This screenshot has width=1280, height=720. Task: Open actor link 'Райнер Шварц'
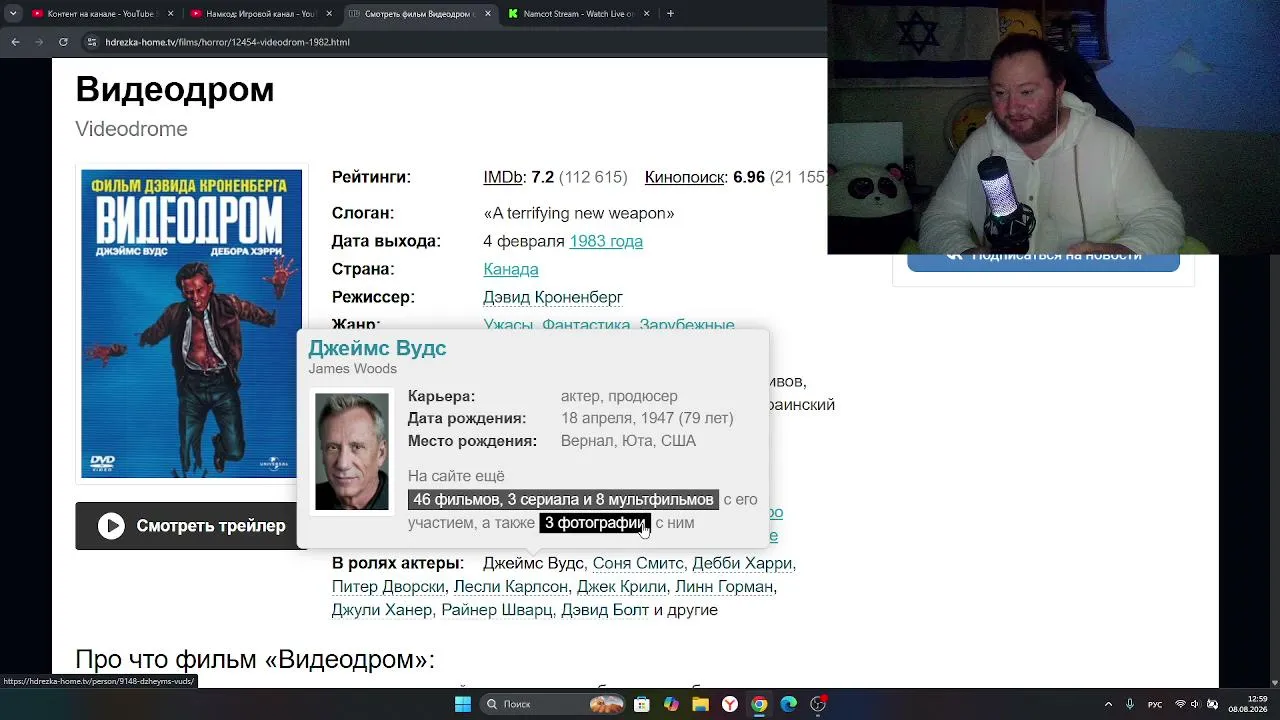(x=497, y=610)
